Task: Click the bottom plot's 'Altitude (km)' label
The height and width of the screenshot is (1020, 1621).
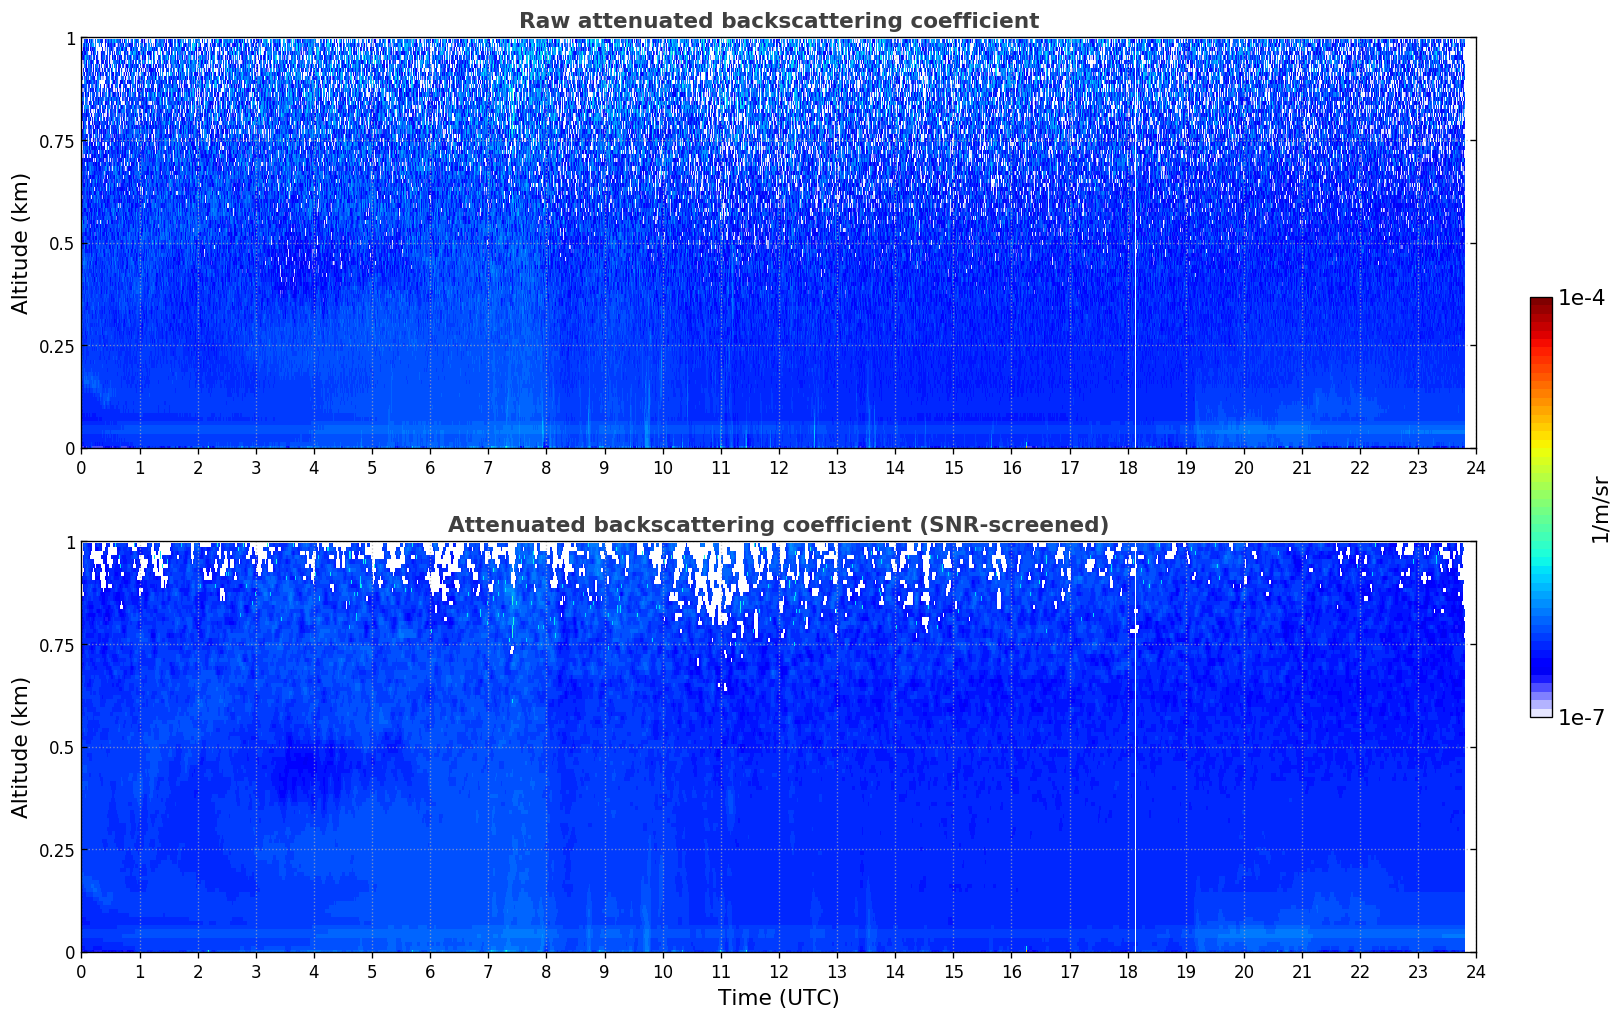Action: [21, 747]
